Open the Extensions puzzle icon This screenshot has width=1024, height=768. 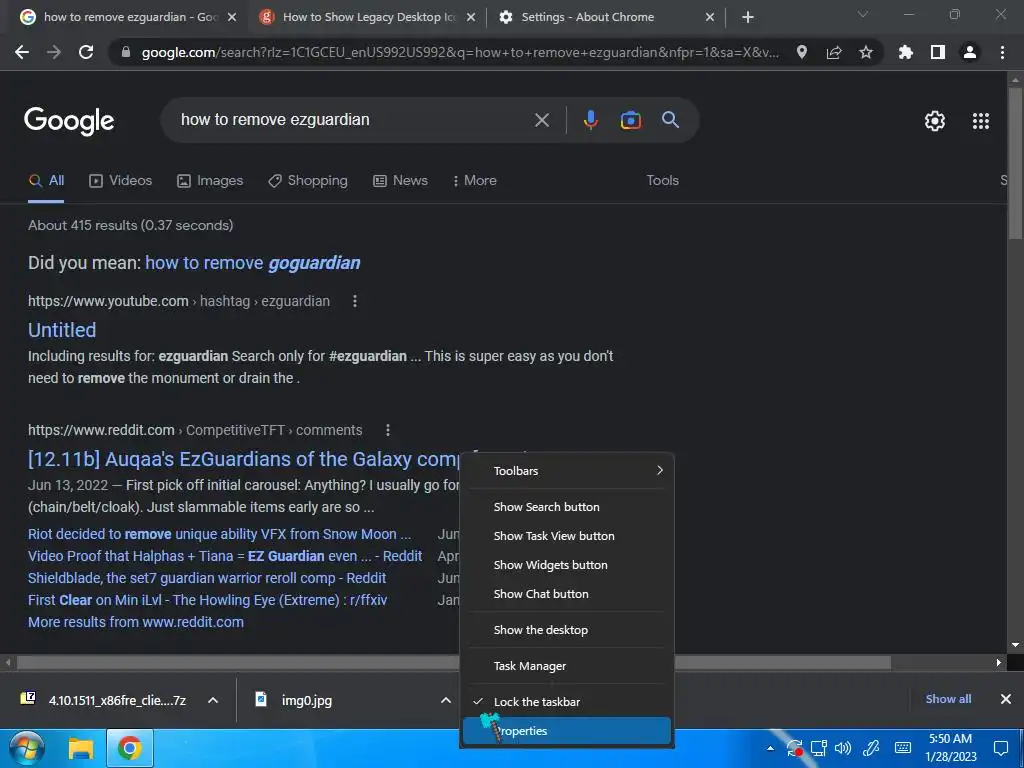pos(905,52)
